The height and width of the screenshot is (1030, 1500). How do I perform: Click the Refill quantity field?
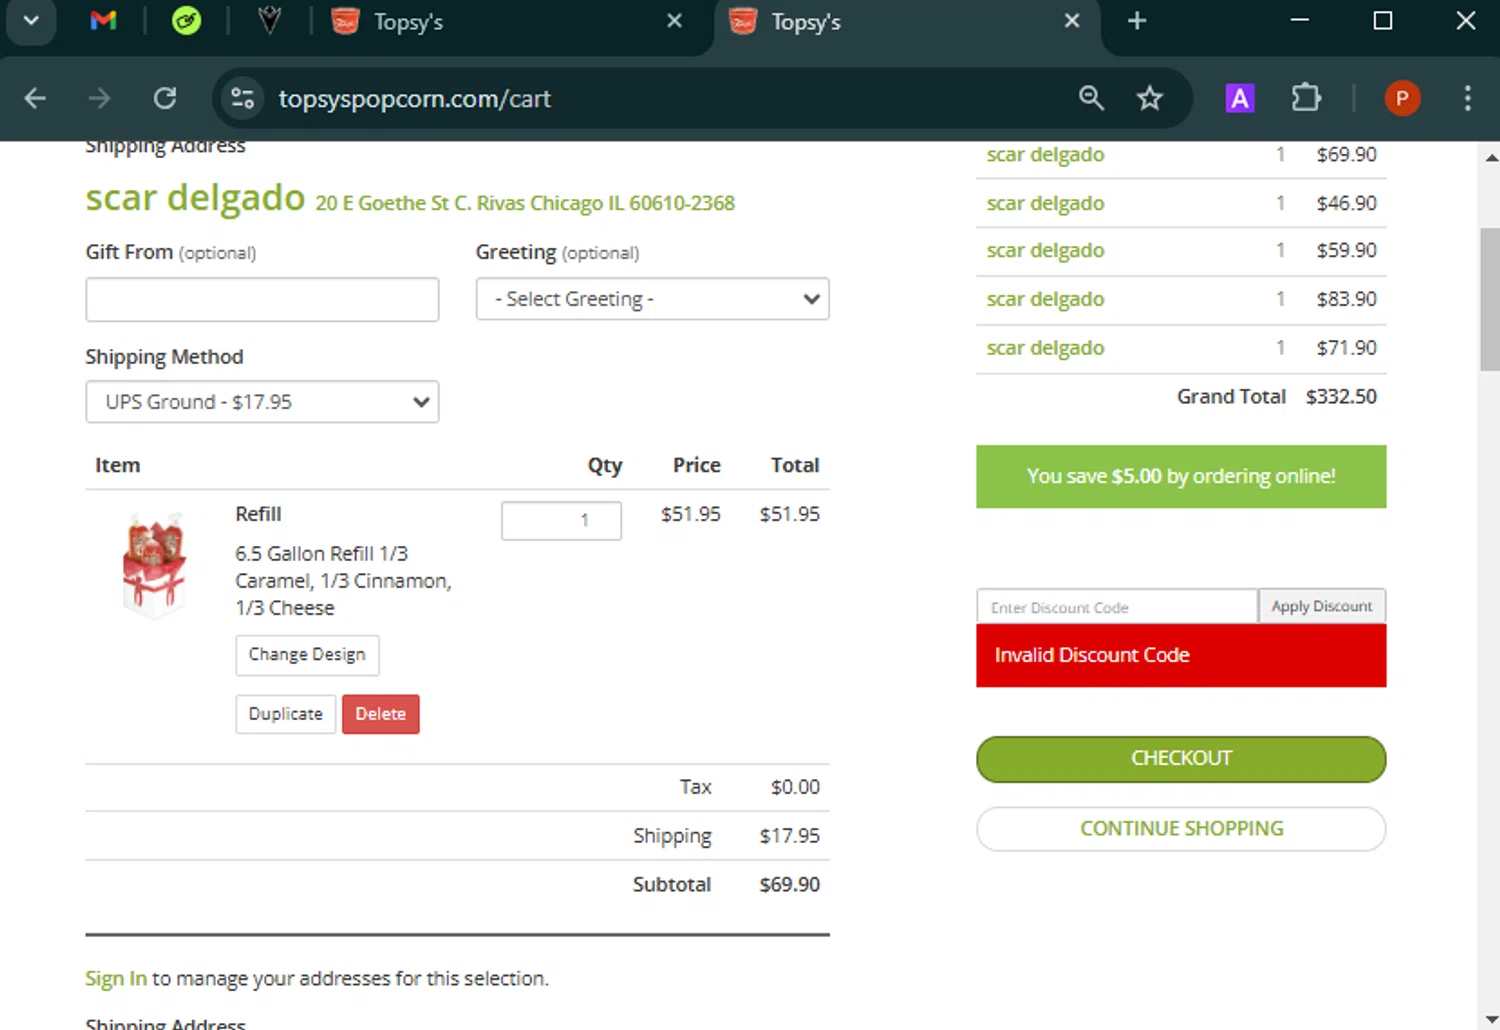[x=561, y=520]
